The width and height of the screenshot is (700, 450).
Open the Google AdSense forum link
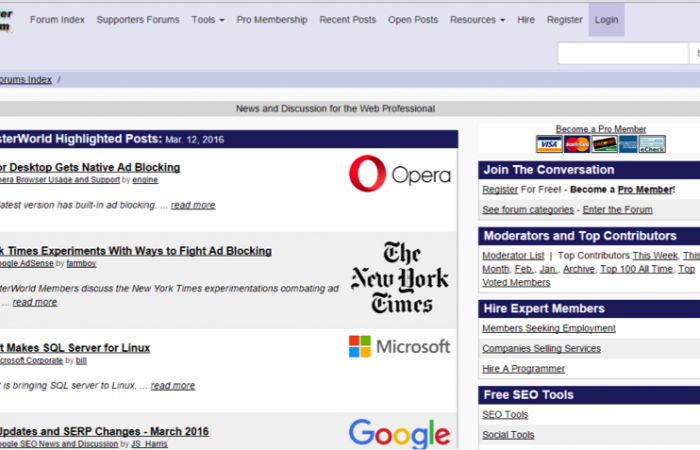(x=27, y=263)
